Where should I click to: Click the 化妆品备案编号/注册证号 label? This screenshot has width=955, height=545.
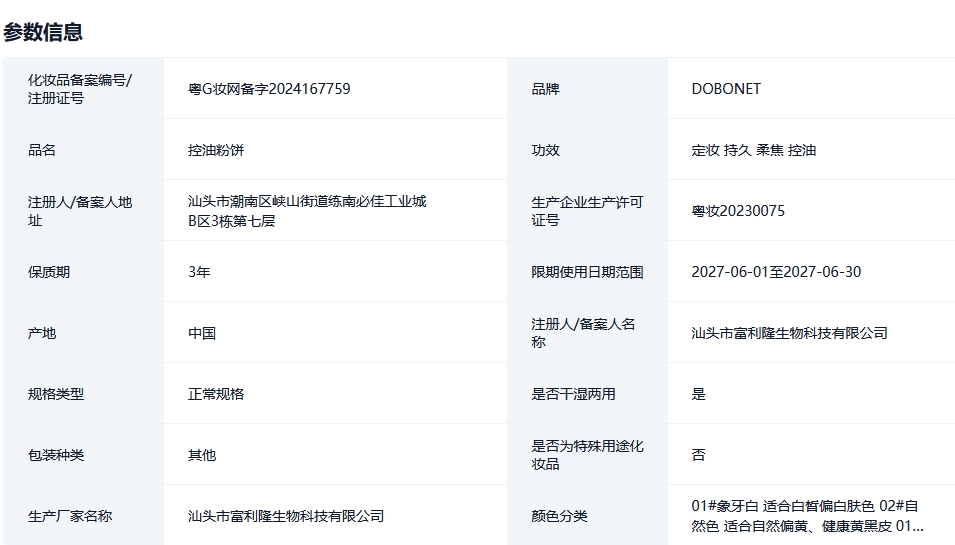coord(80,89)
